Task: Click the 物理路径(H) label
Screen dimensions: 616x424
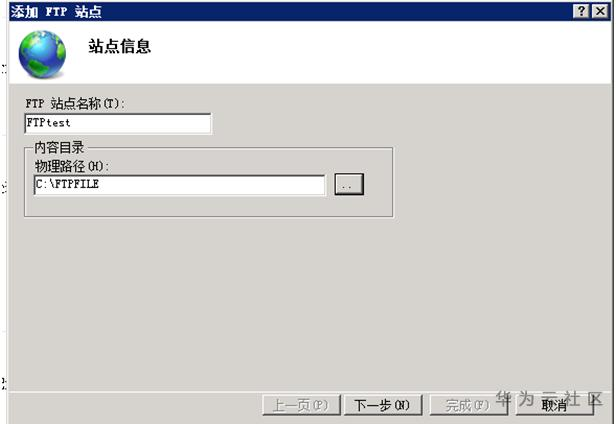Action: tap(72, 166)
